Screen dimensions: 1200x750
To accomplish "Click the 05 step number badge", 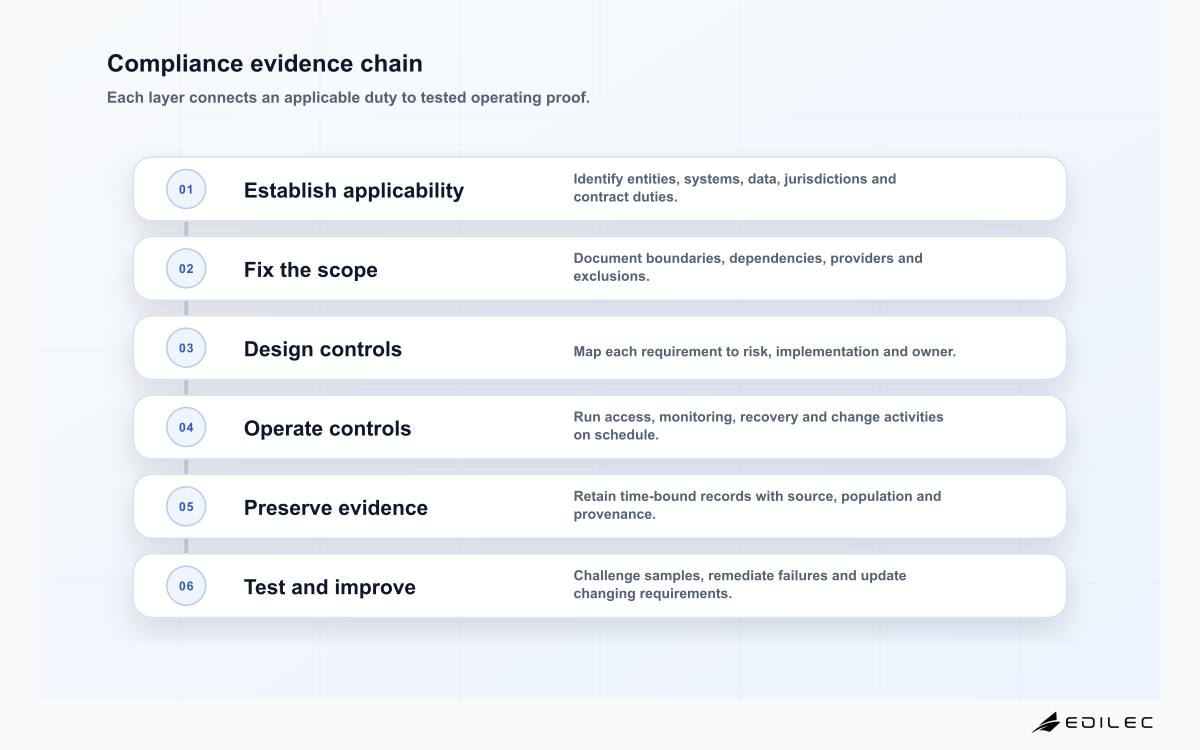I will (186, 506).
